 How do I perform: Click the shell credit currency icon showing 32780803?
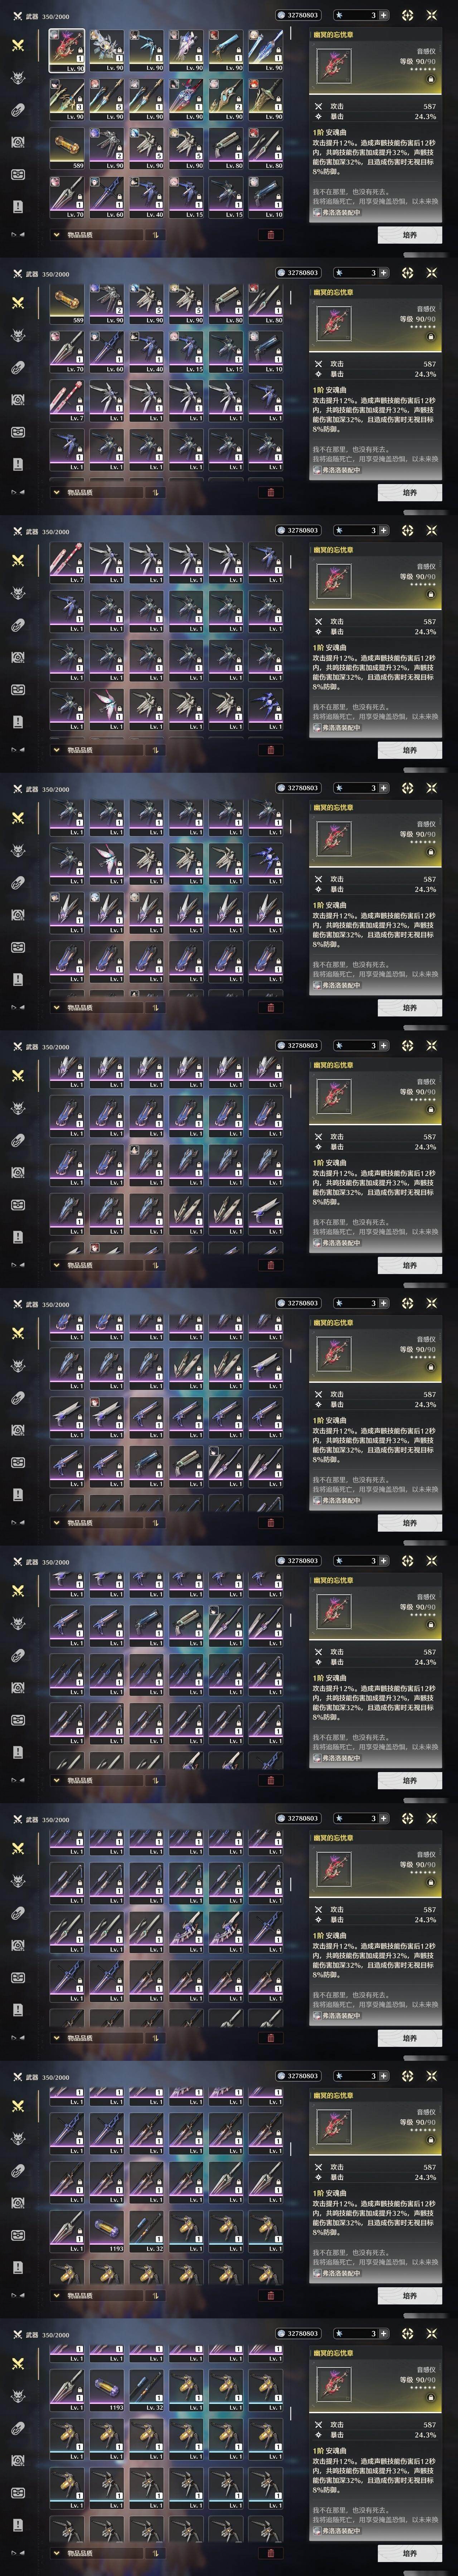pos(280,15)
